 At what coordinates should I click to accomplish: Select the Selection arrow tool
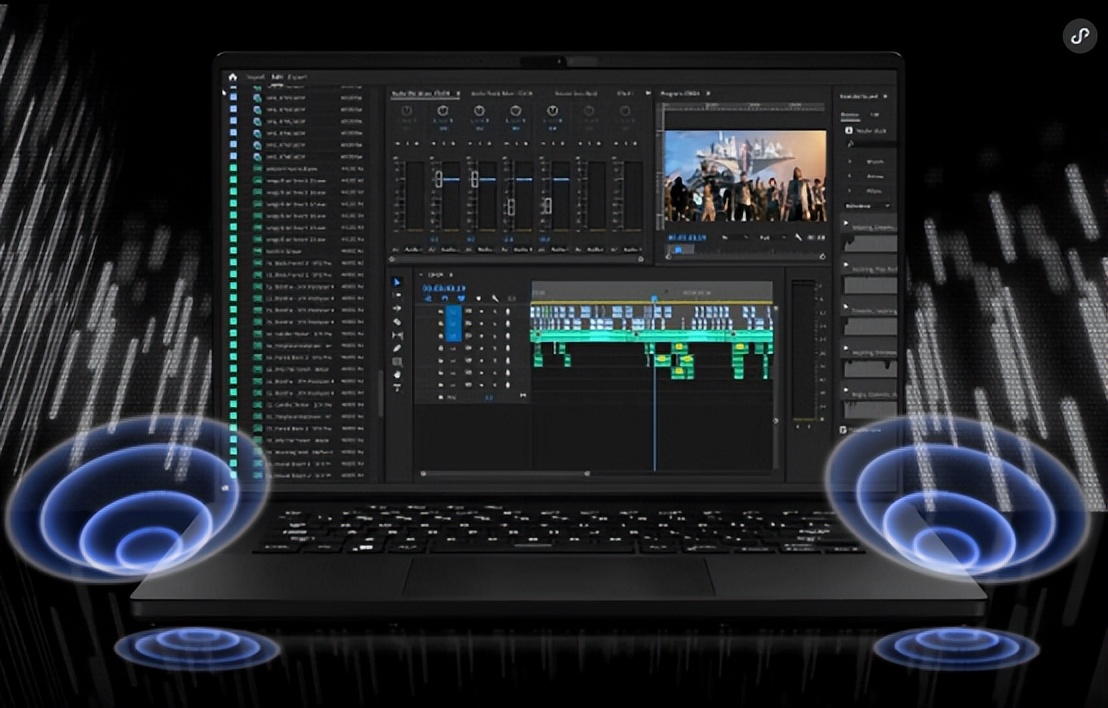(x=397, y=283)
